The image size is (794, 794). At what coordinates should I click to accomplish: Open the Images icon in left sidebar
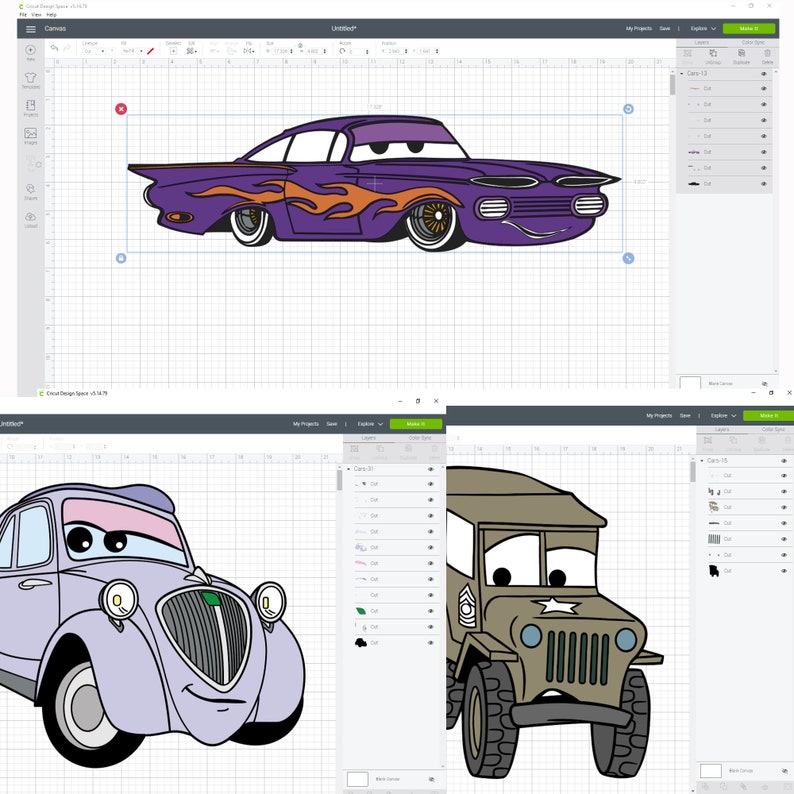point(30,133)
